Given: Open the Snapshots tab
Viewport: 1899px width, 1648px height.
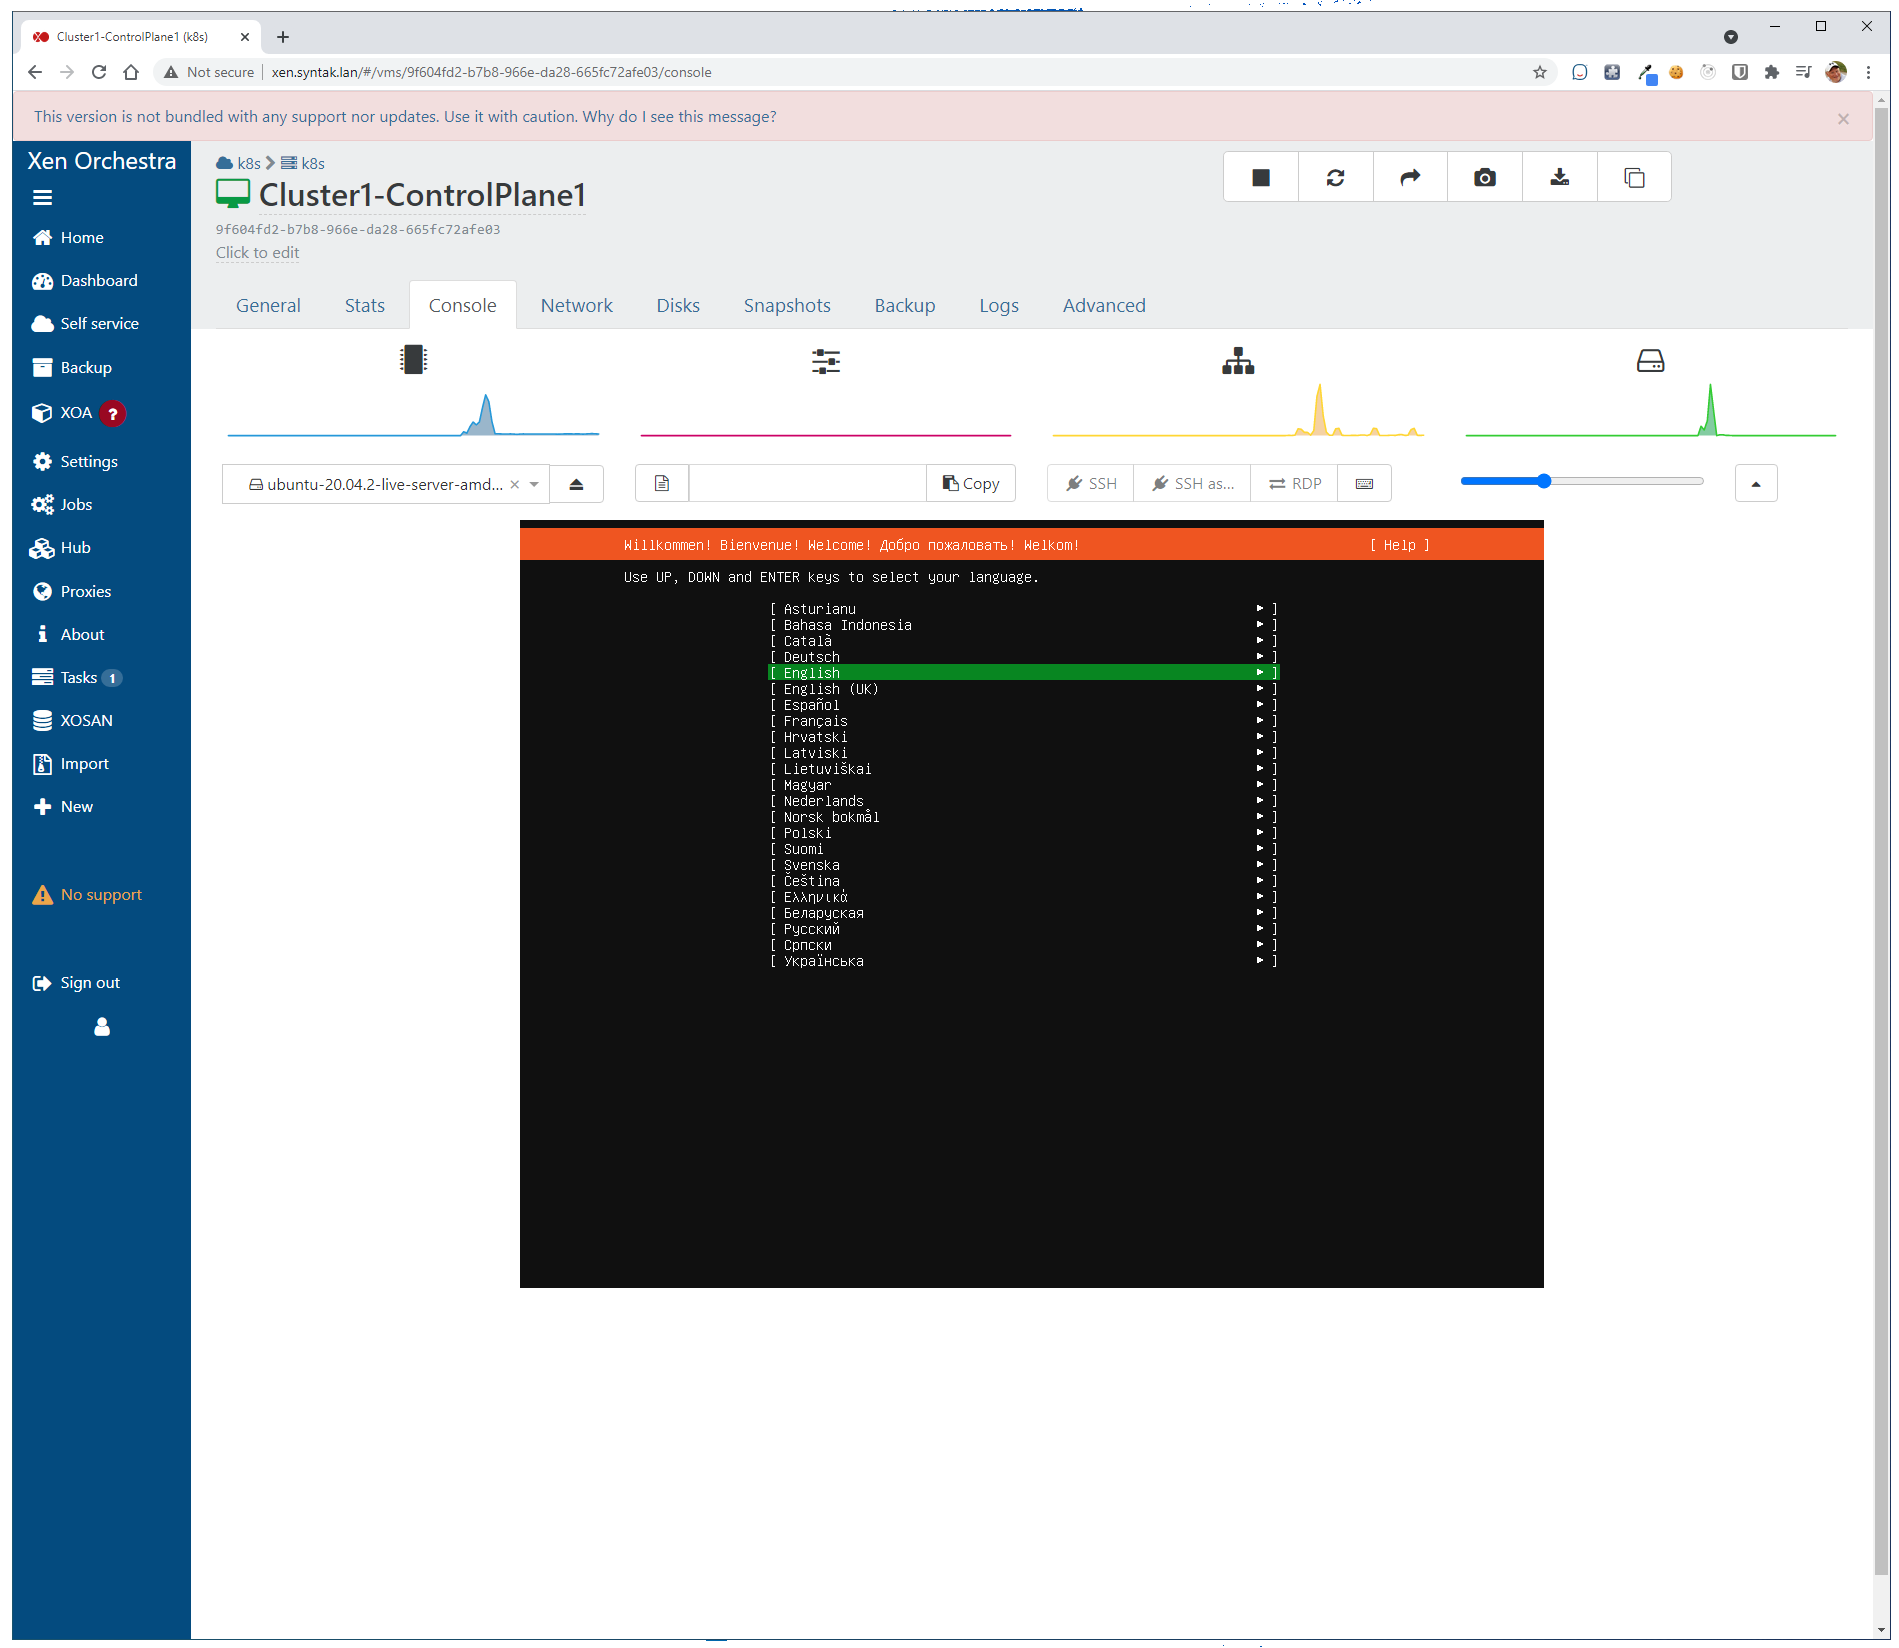Looking at the screenshot, I should point(786,306).
